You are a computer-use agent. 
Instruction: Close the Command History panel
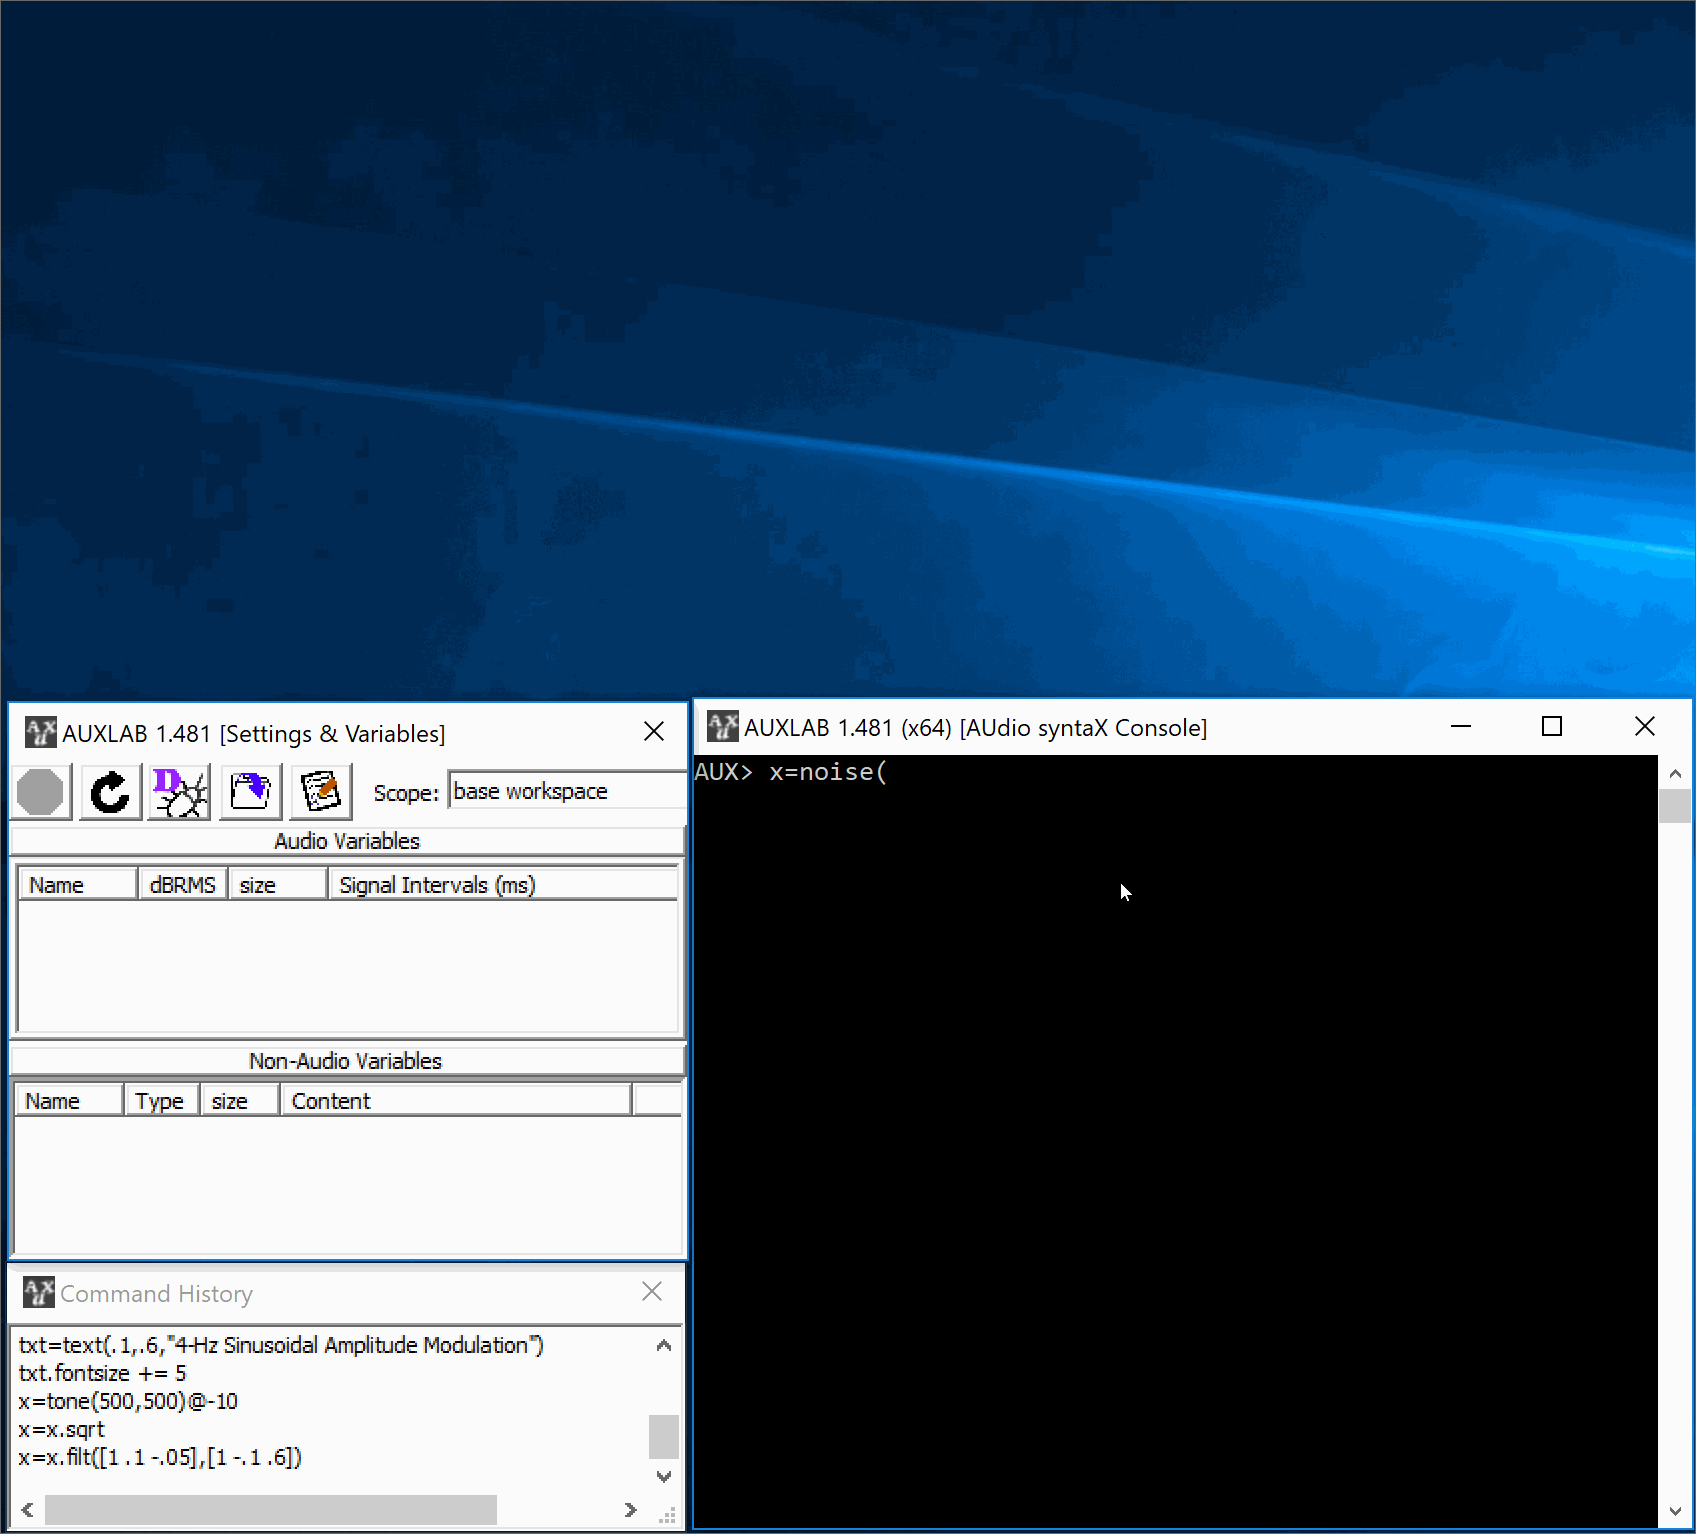(652, 1292)
